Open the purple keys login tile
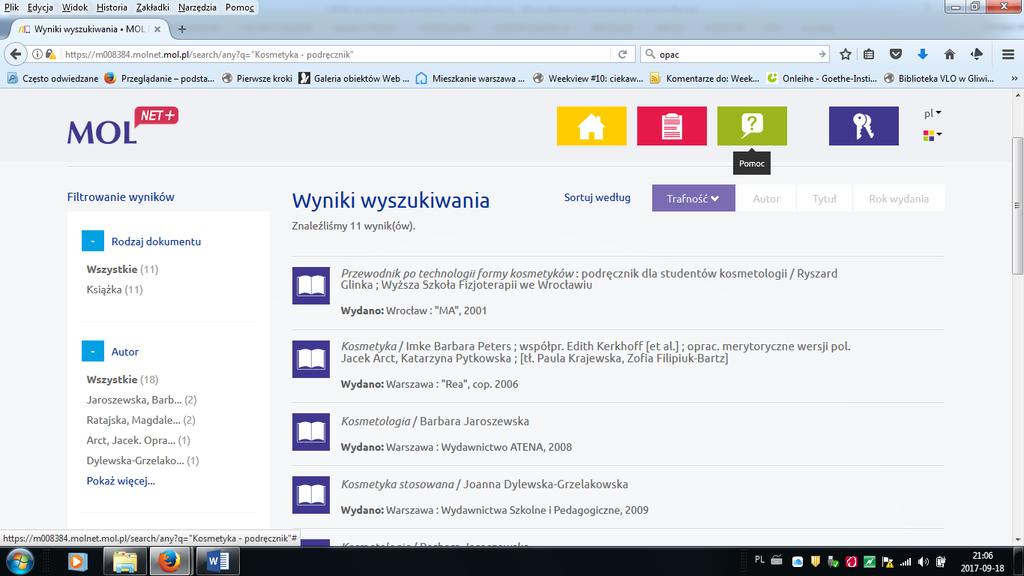The width and height of the screenshot is (1024, 576). (863, 126)
